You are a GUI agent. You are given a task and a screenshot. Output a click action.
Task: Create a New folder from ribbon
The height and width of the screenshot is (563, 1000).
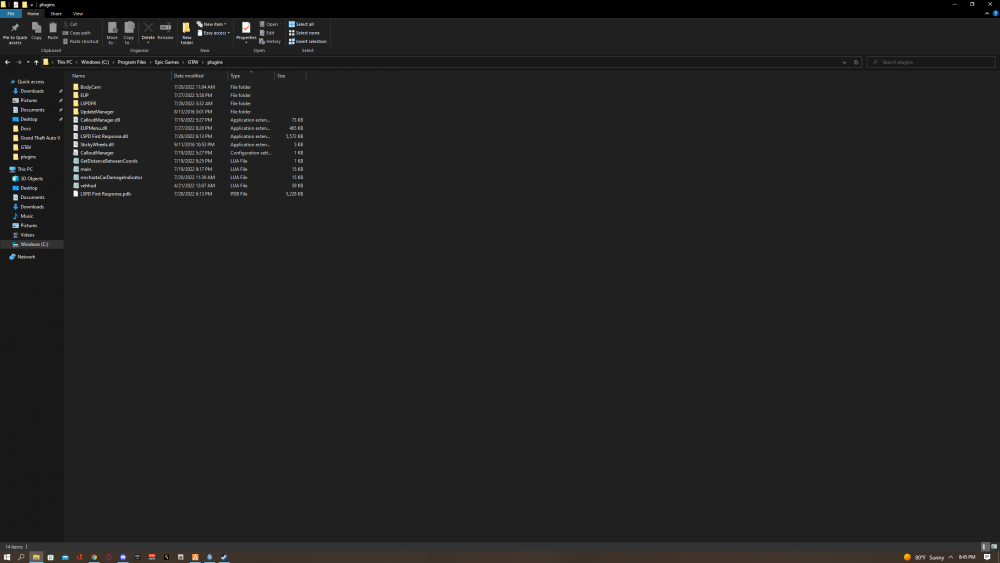click(186, 33)
